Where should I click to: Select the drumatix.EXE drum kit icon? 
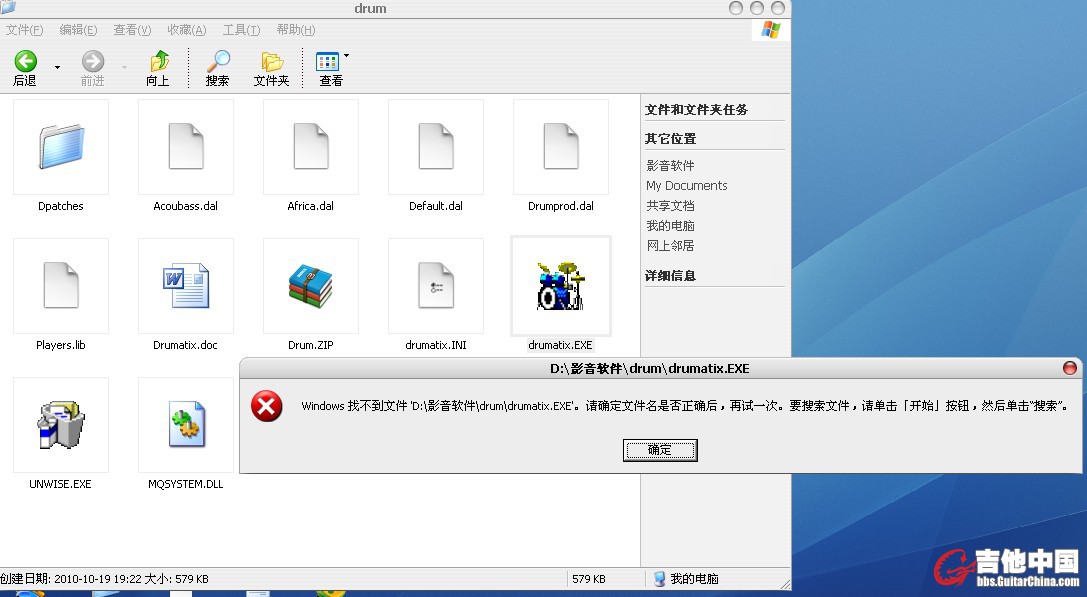tap(561, 286)
